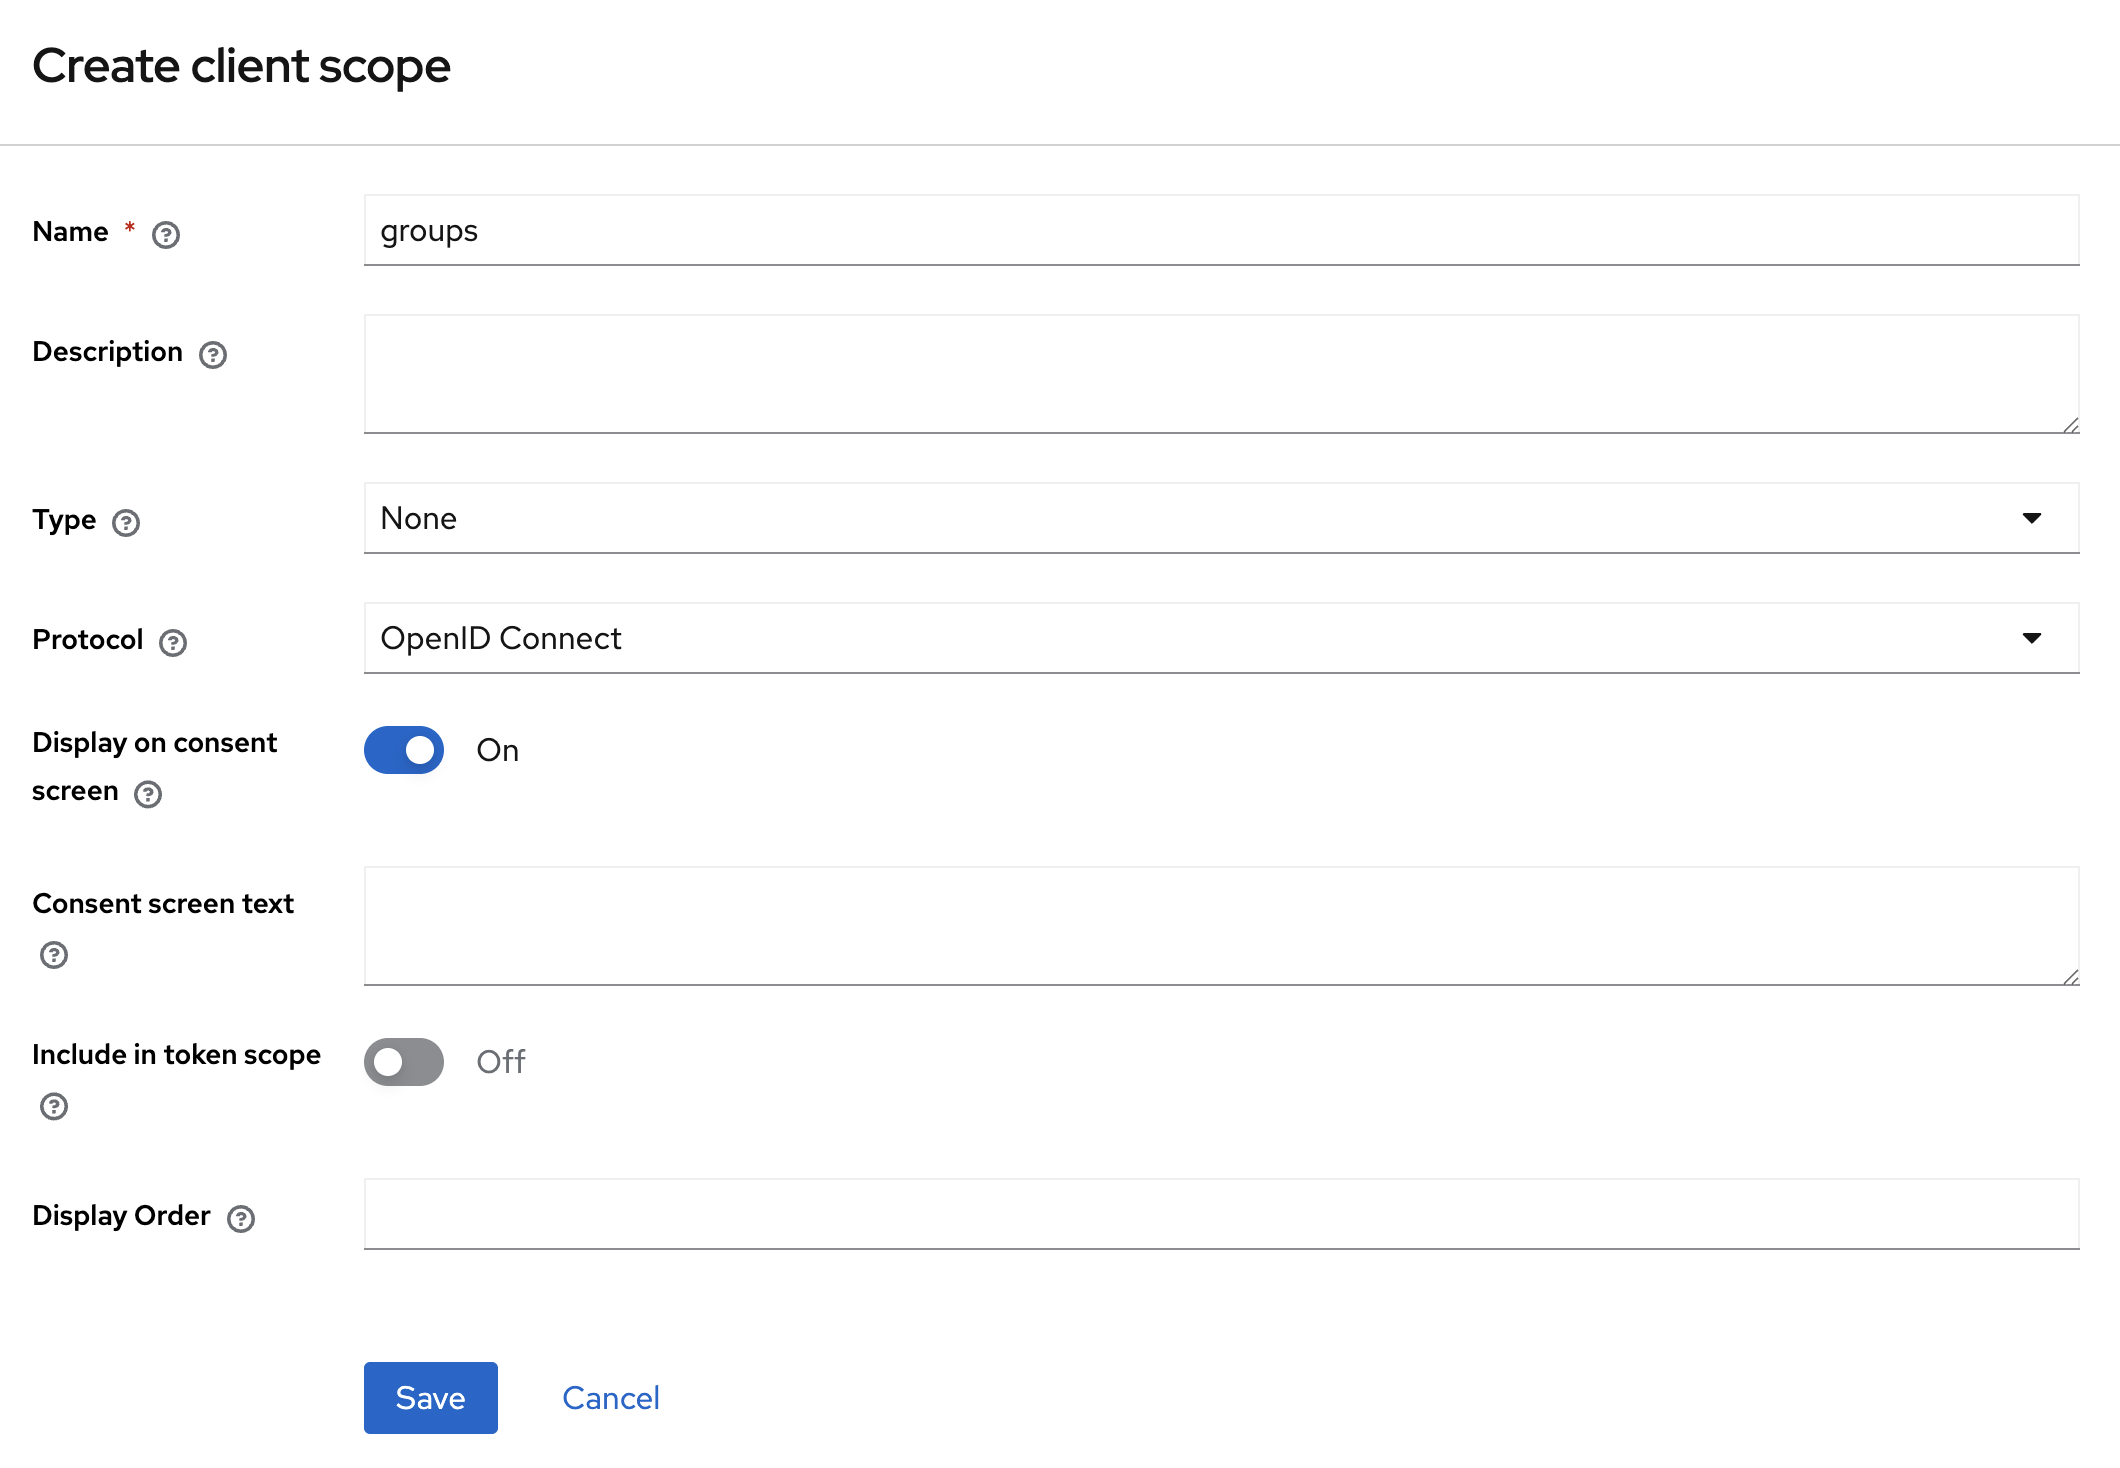Enable the Include in token scope switch

pos(404,1062)
